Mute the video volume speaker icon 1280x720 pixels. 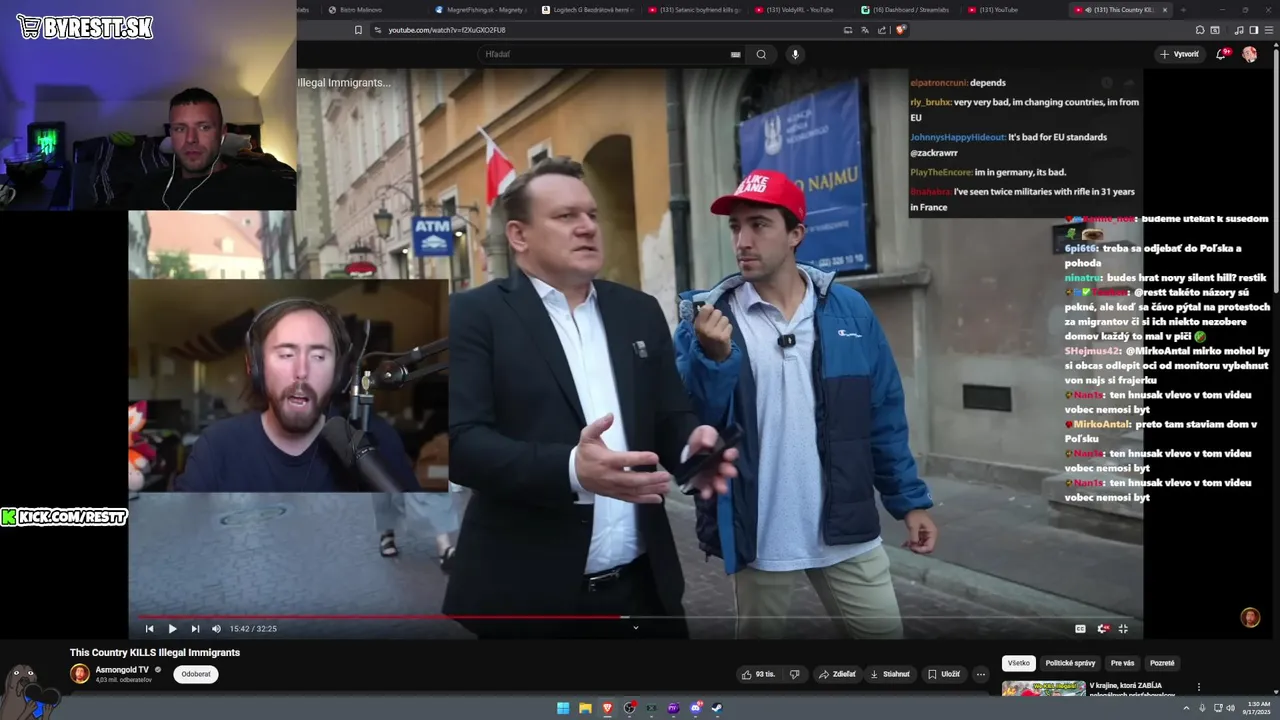[216, 628]
